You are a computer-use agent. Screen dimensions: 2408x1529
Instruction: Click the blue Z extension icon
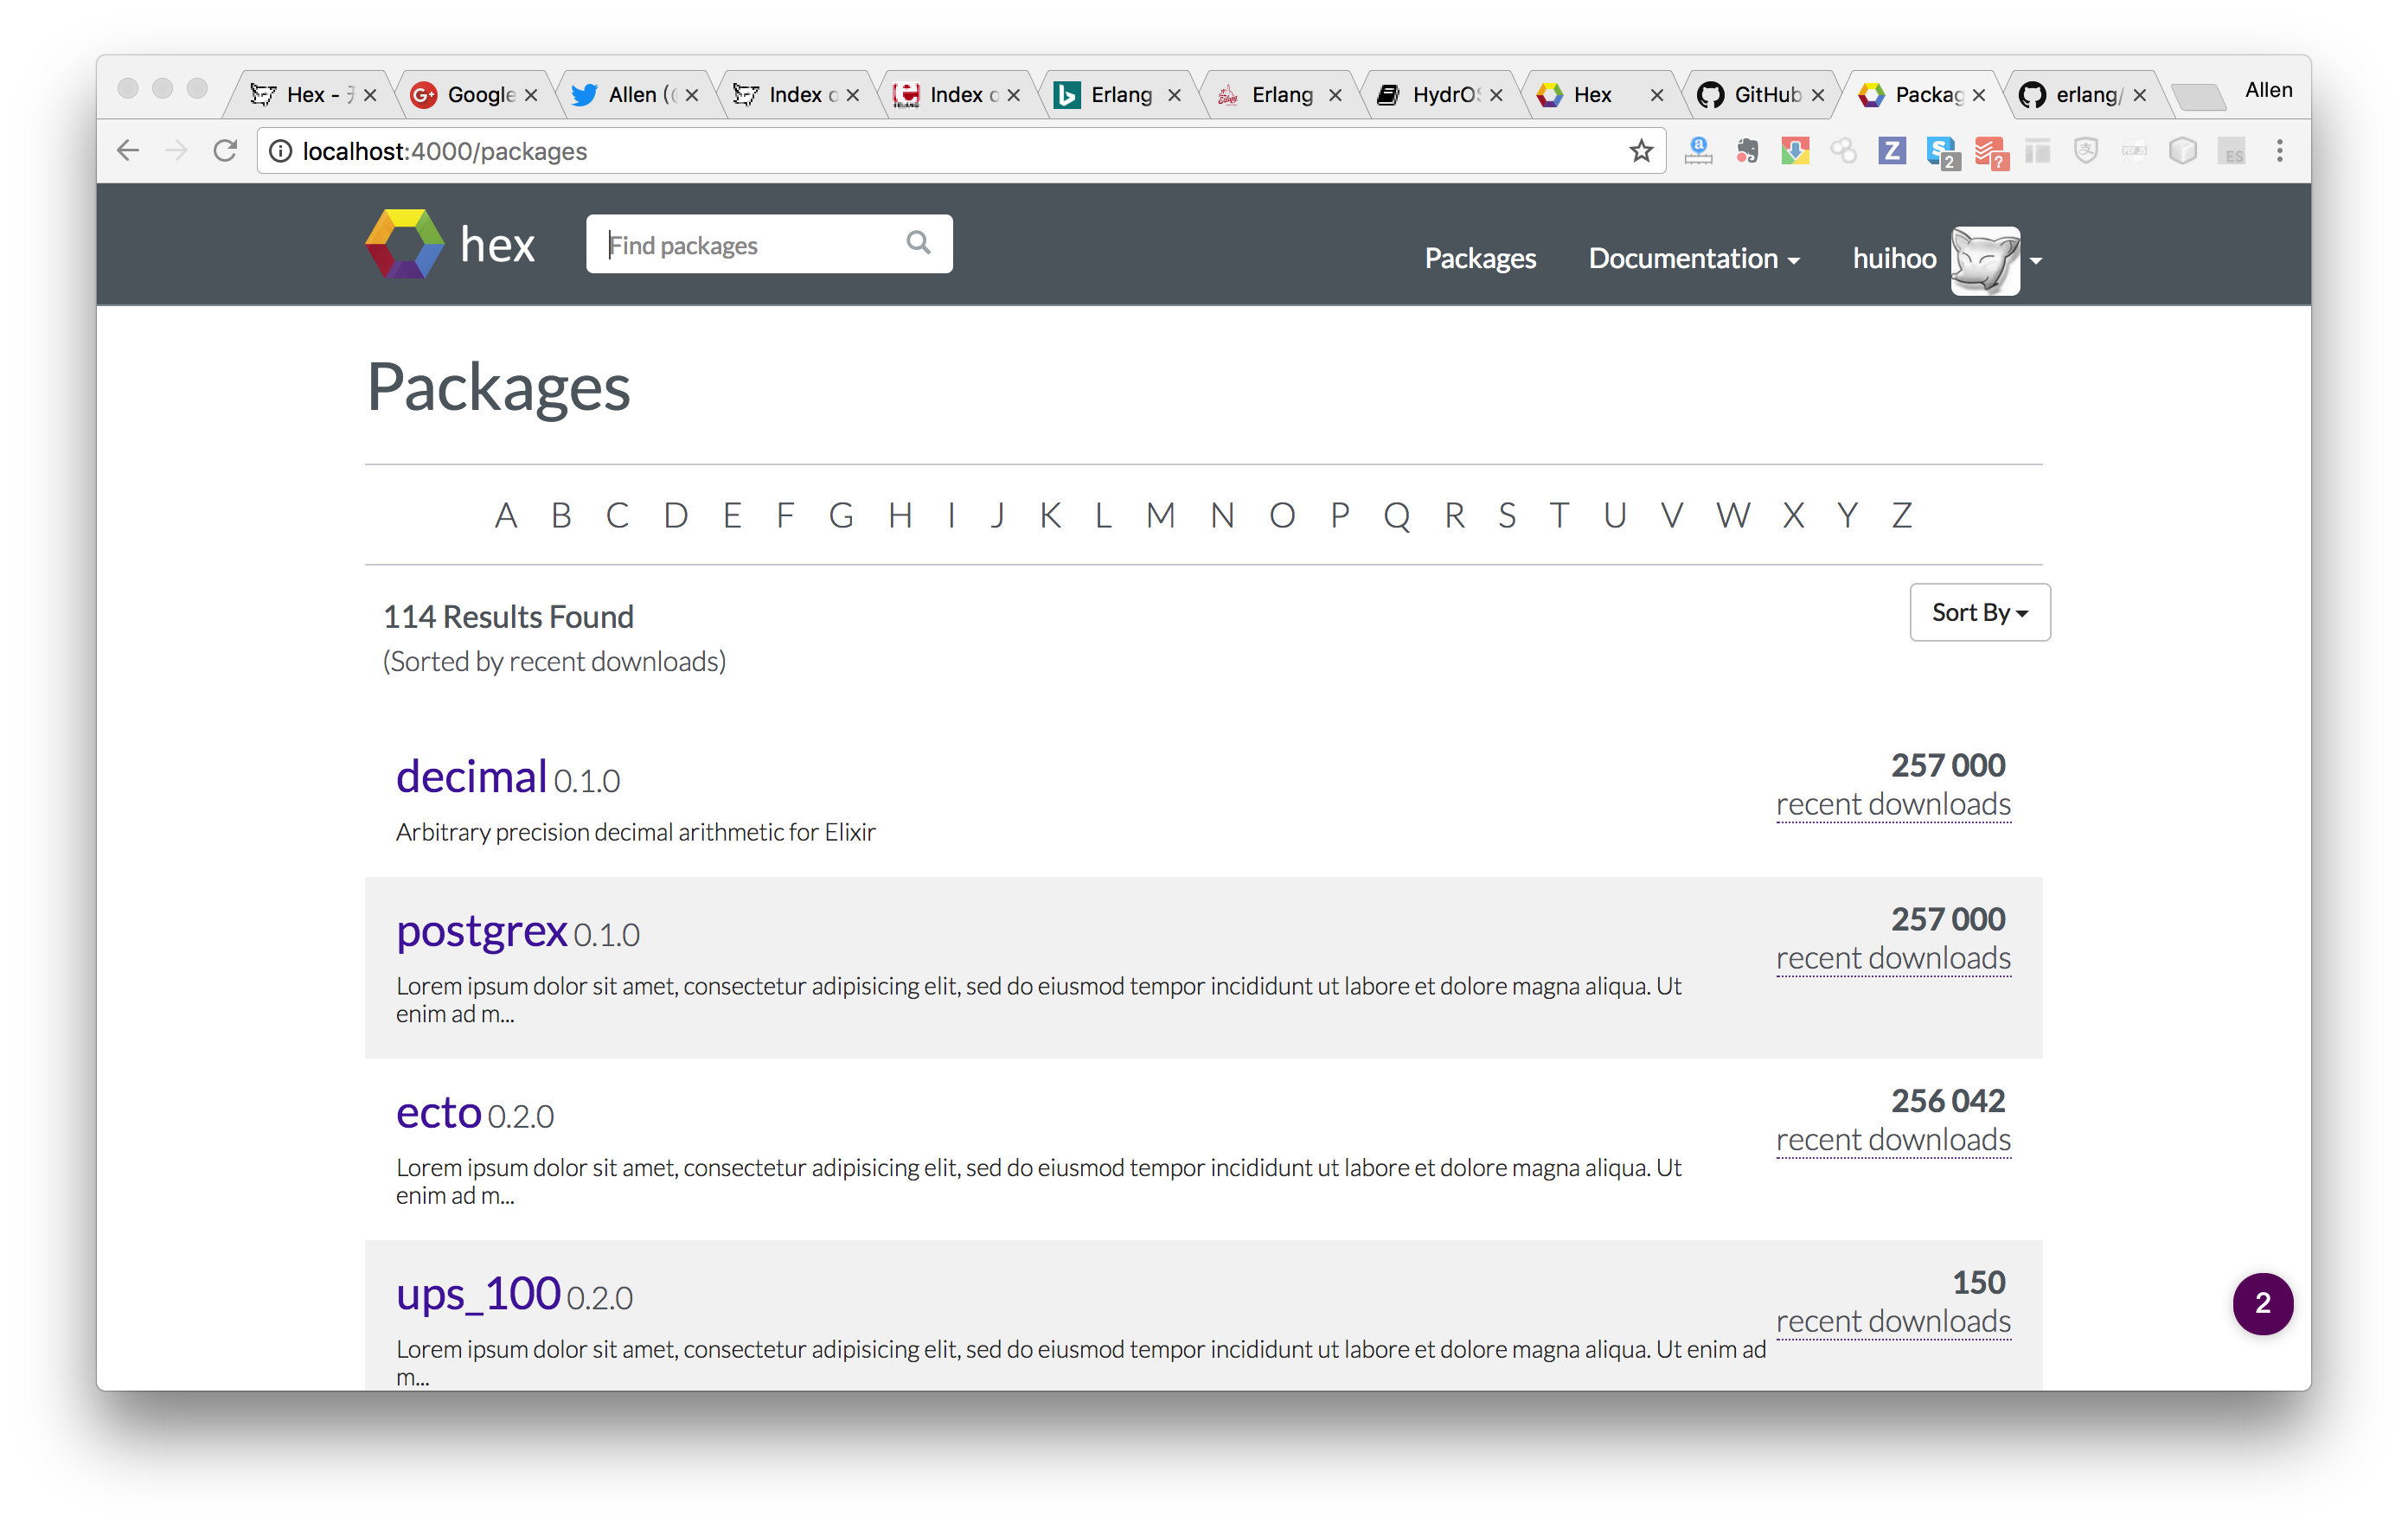click(x=1891, y=151)
